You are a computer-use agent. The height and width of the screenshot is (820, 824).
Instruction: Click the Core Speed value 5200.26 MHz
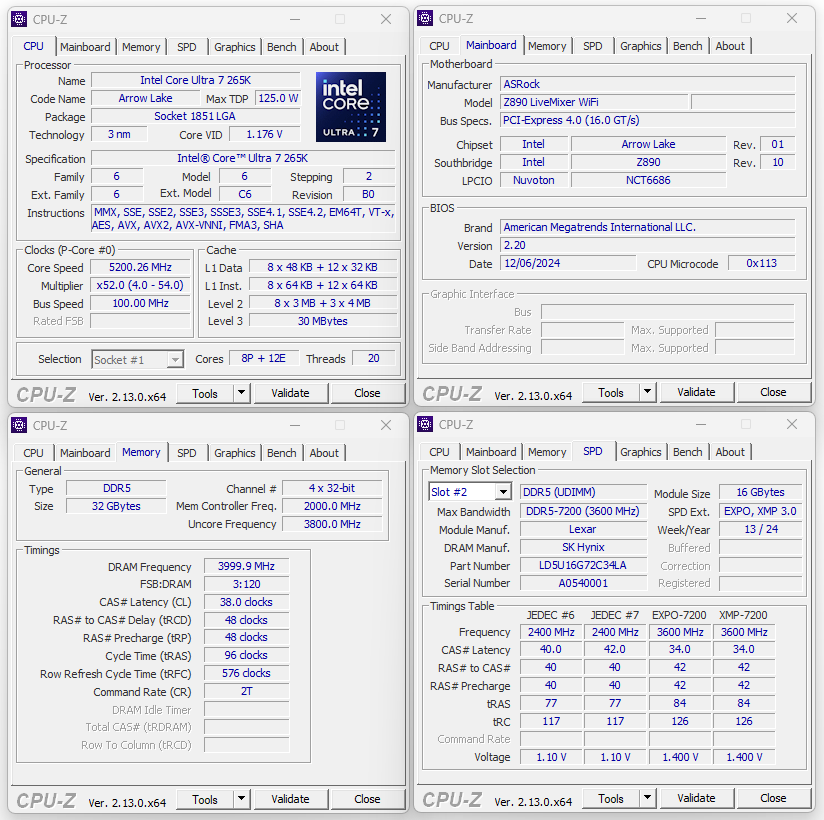point(140,267)
